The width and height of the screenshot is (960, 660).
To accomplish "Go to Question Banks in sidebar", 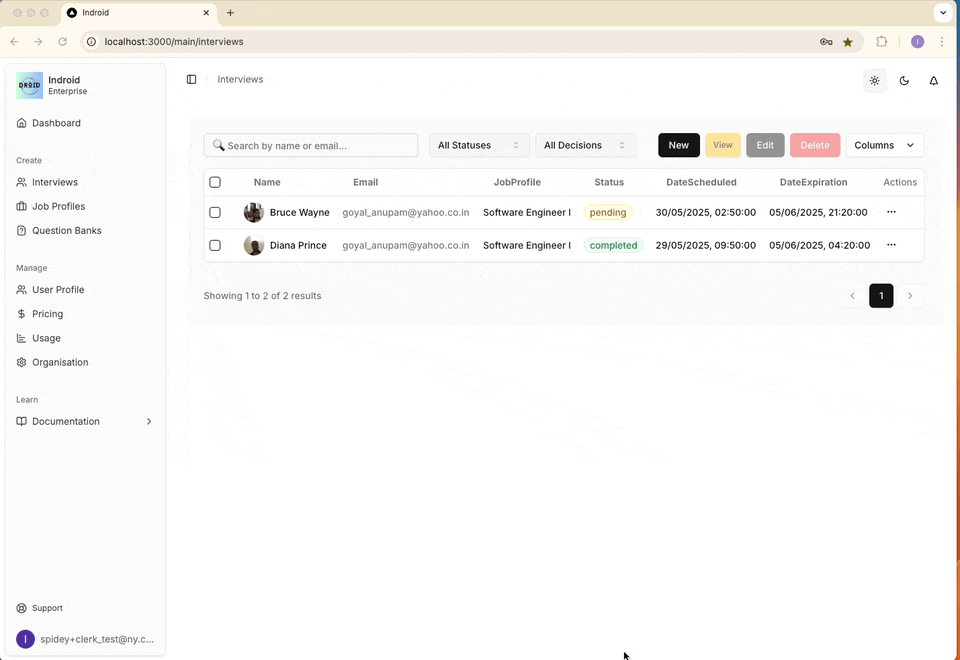I will coord(66,231).
